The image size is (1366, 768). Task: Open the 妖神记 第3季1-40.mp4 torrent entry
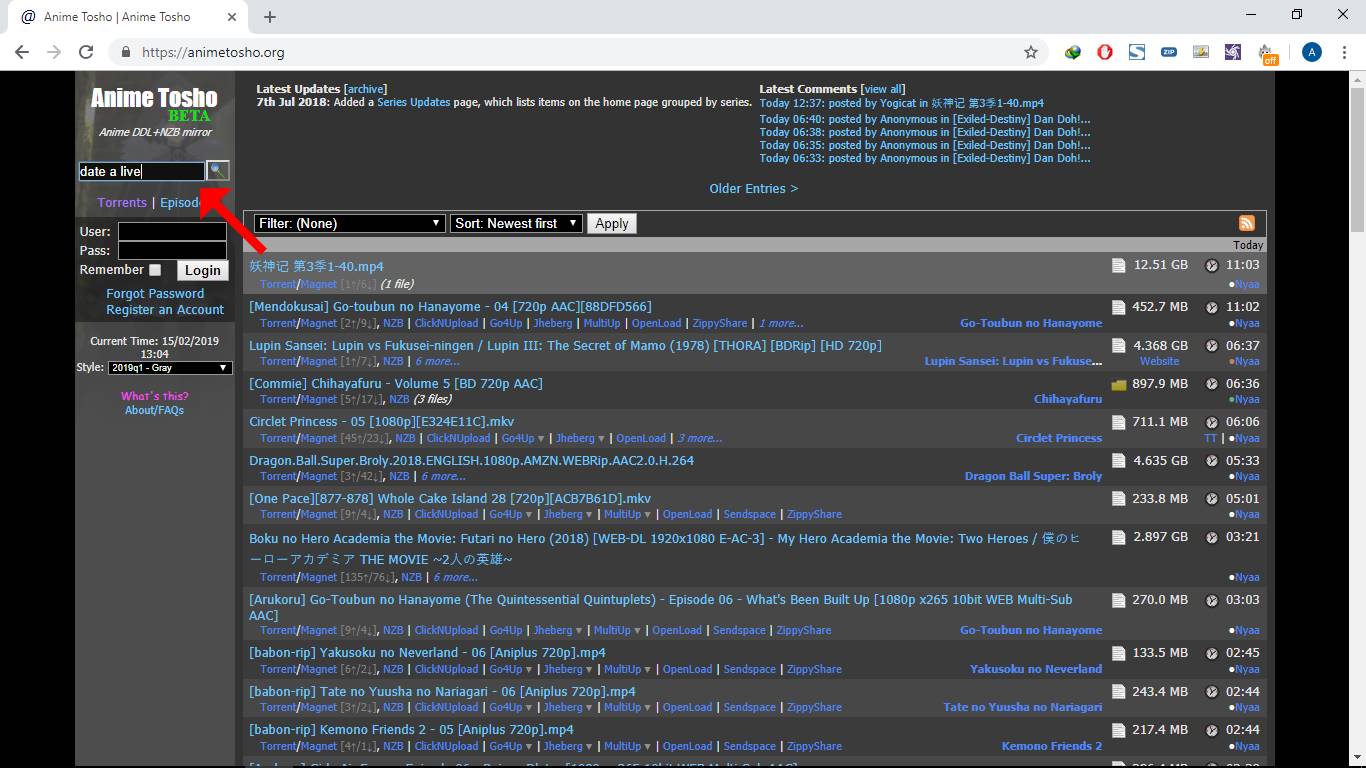coord(316,266)
